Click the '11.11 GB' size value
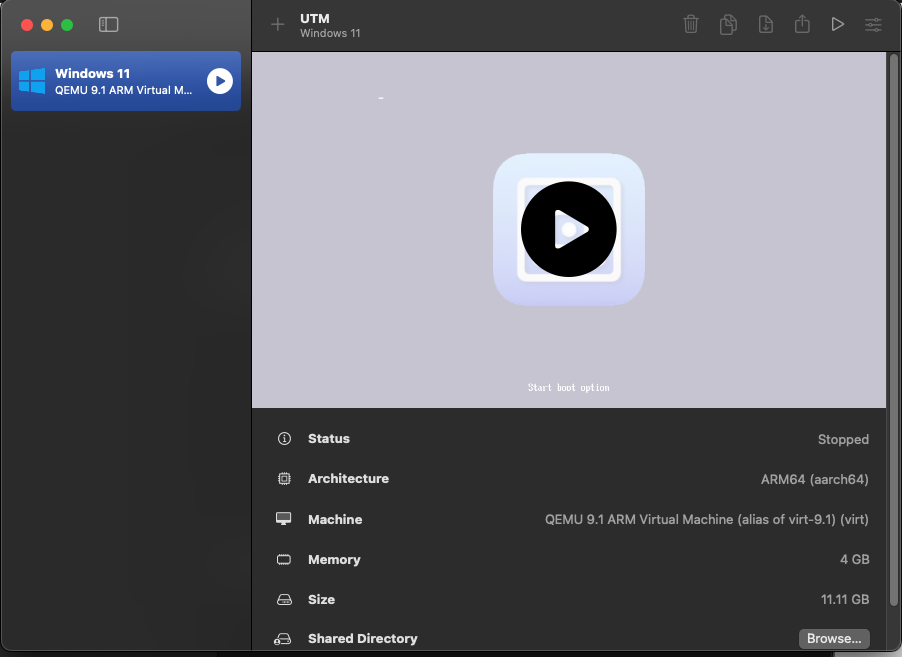 (845, 599)
